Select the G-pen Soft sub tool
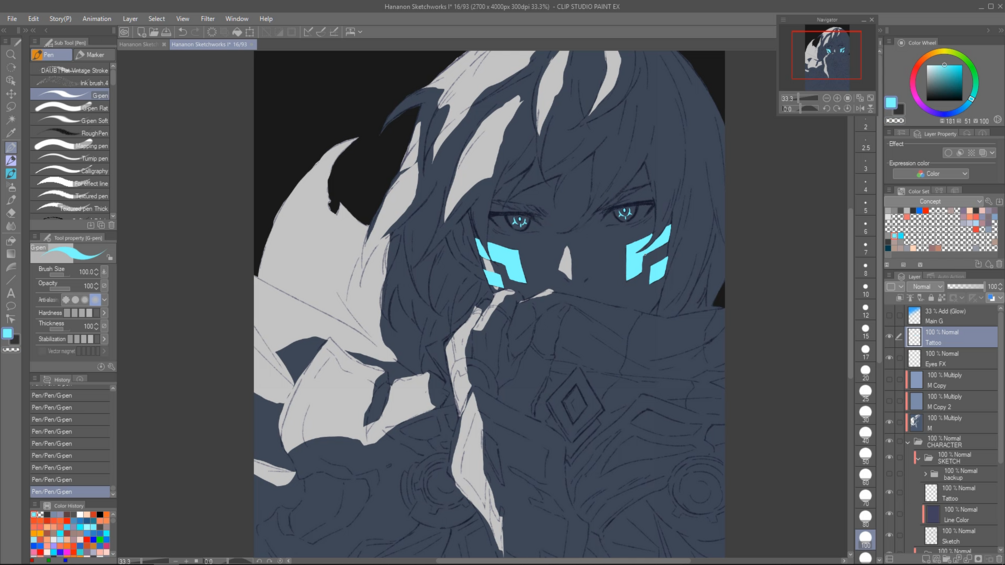 (70, 120)
